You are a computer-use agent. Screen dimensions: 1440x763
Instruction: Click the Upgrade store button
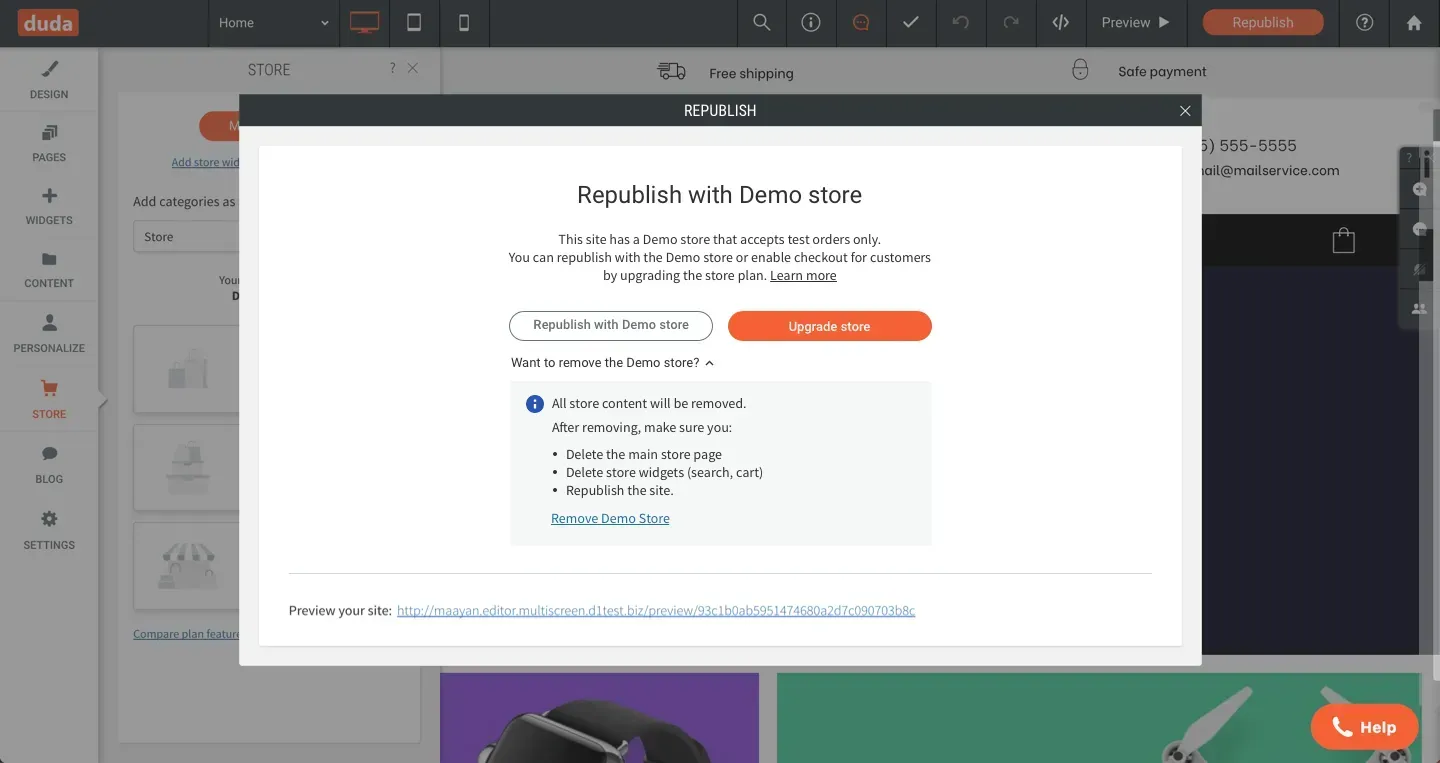tap(830, 326)
